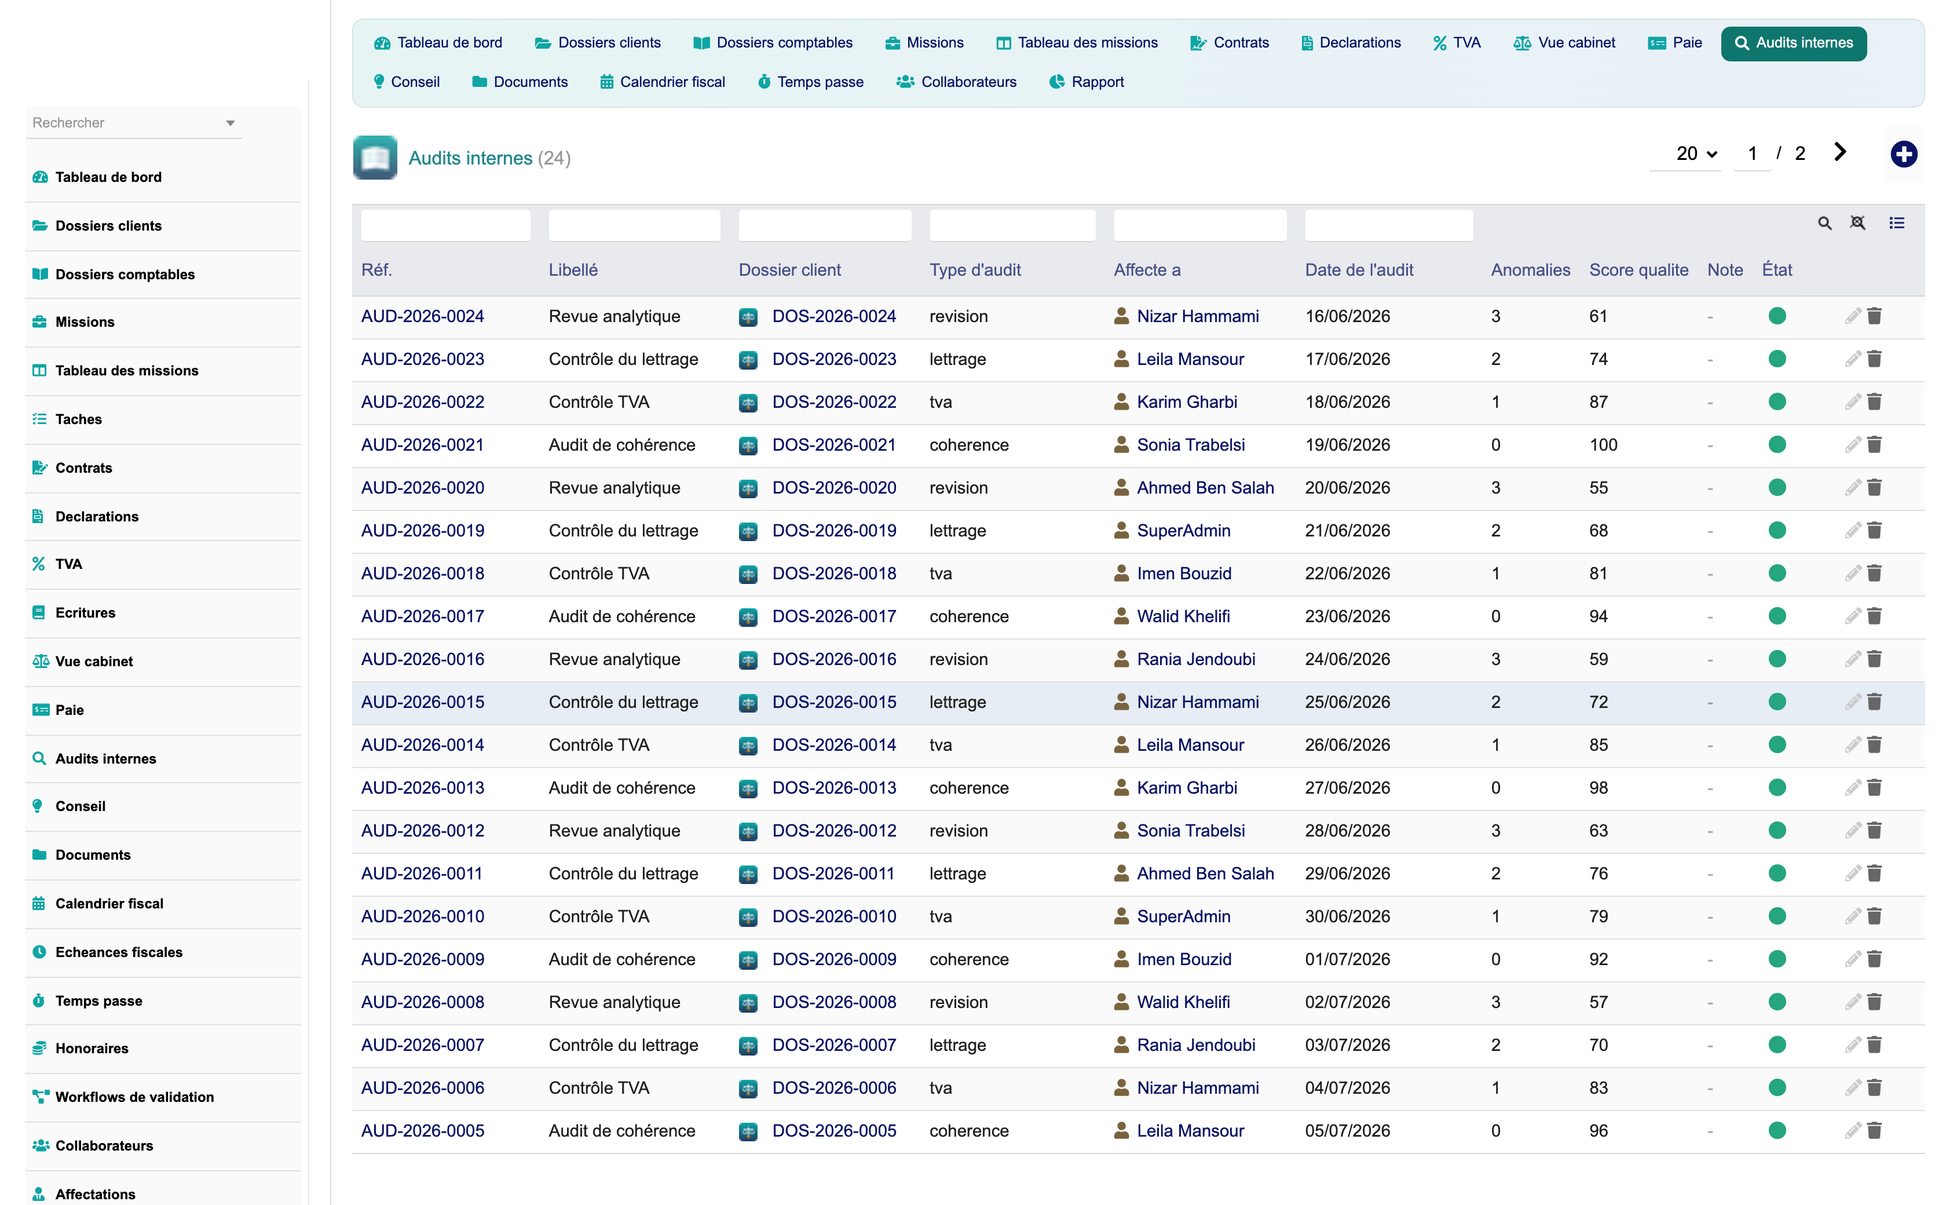Go to next page with chevron arrow
Viewport: 1946px width, 1205px height.
[1839, 152]
